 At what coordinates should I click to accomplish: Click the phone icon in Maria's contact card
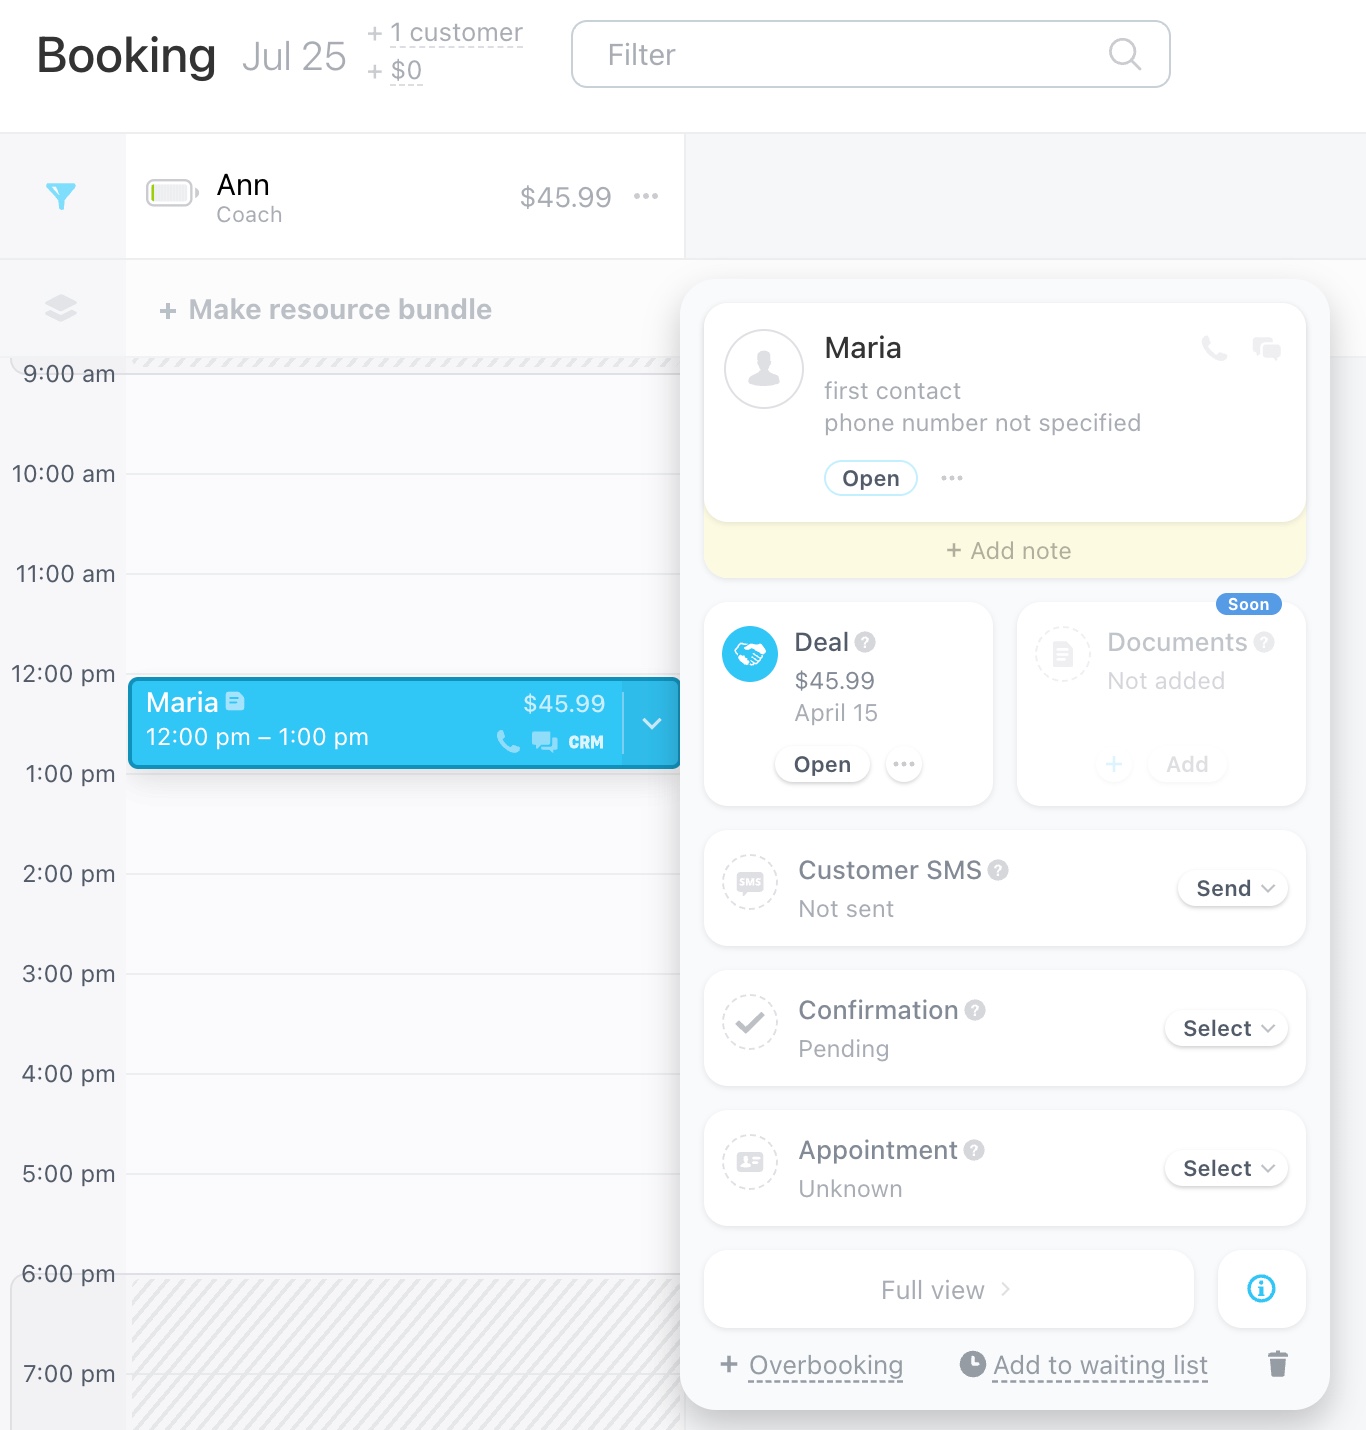click(1214, 349)
